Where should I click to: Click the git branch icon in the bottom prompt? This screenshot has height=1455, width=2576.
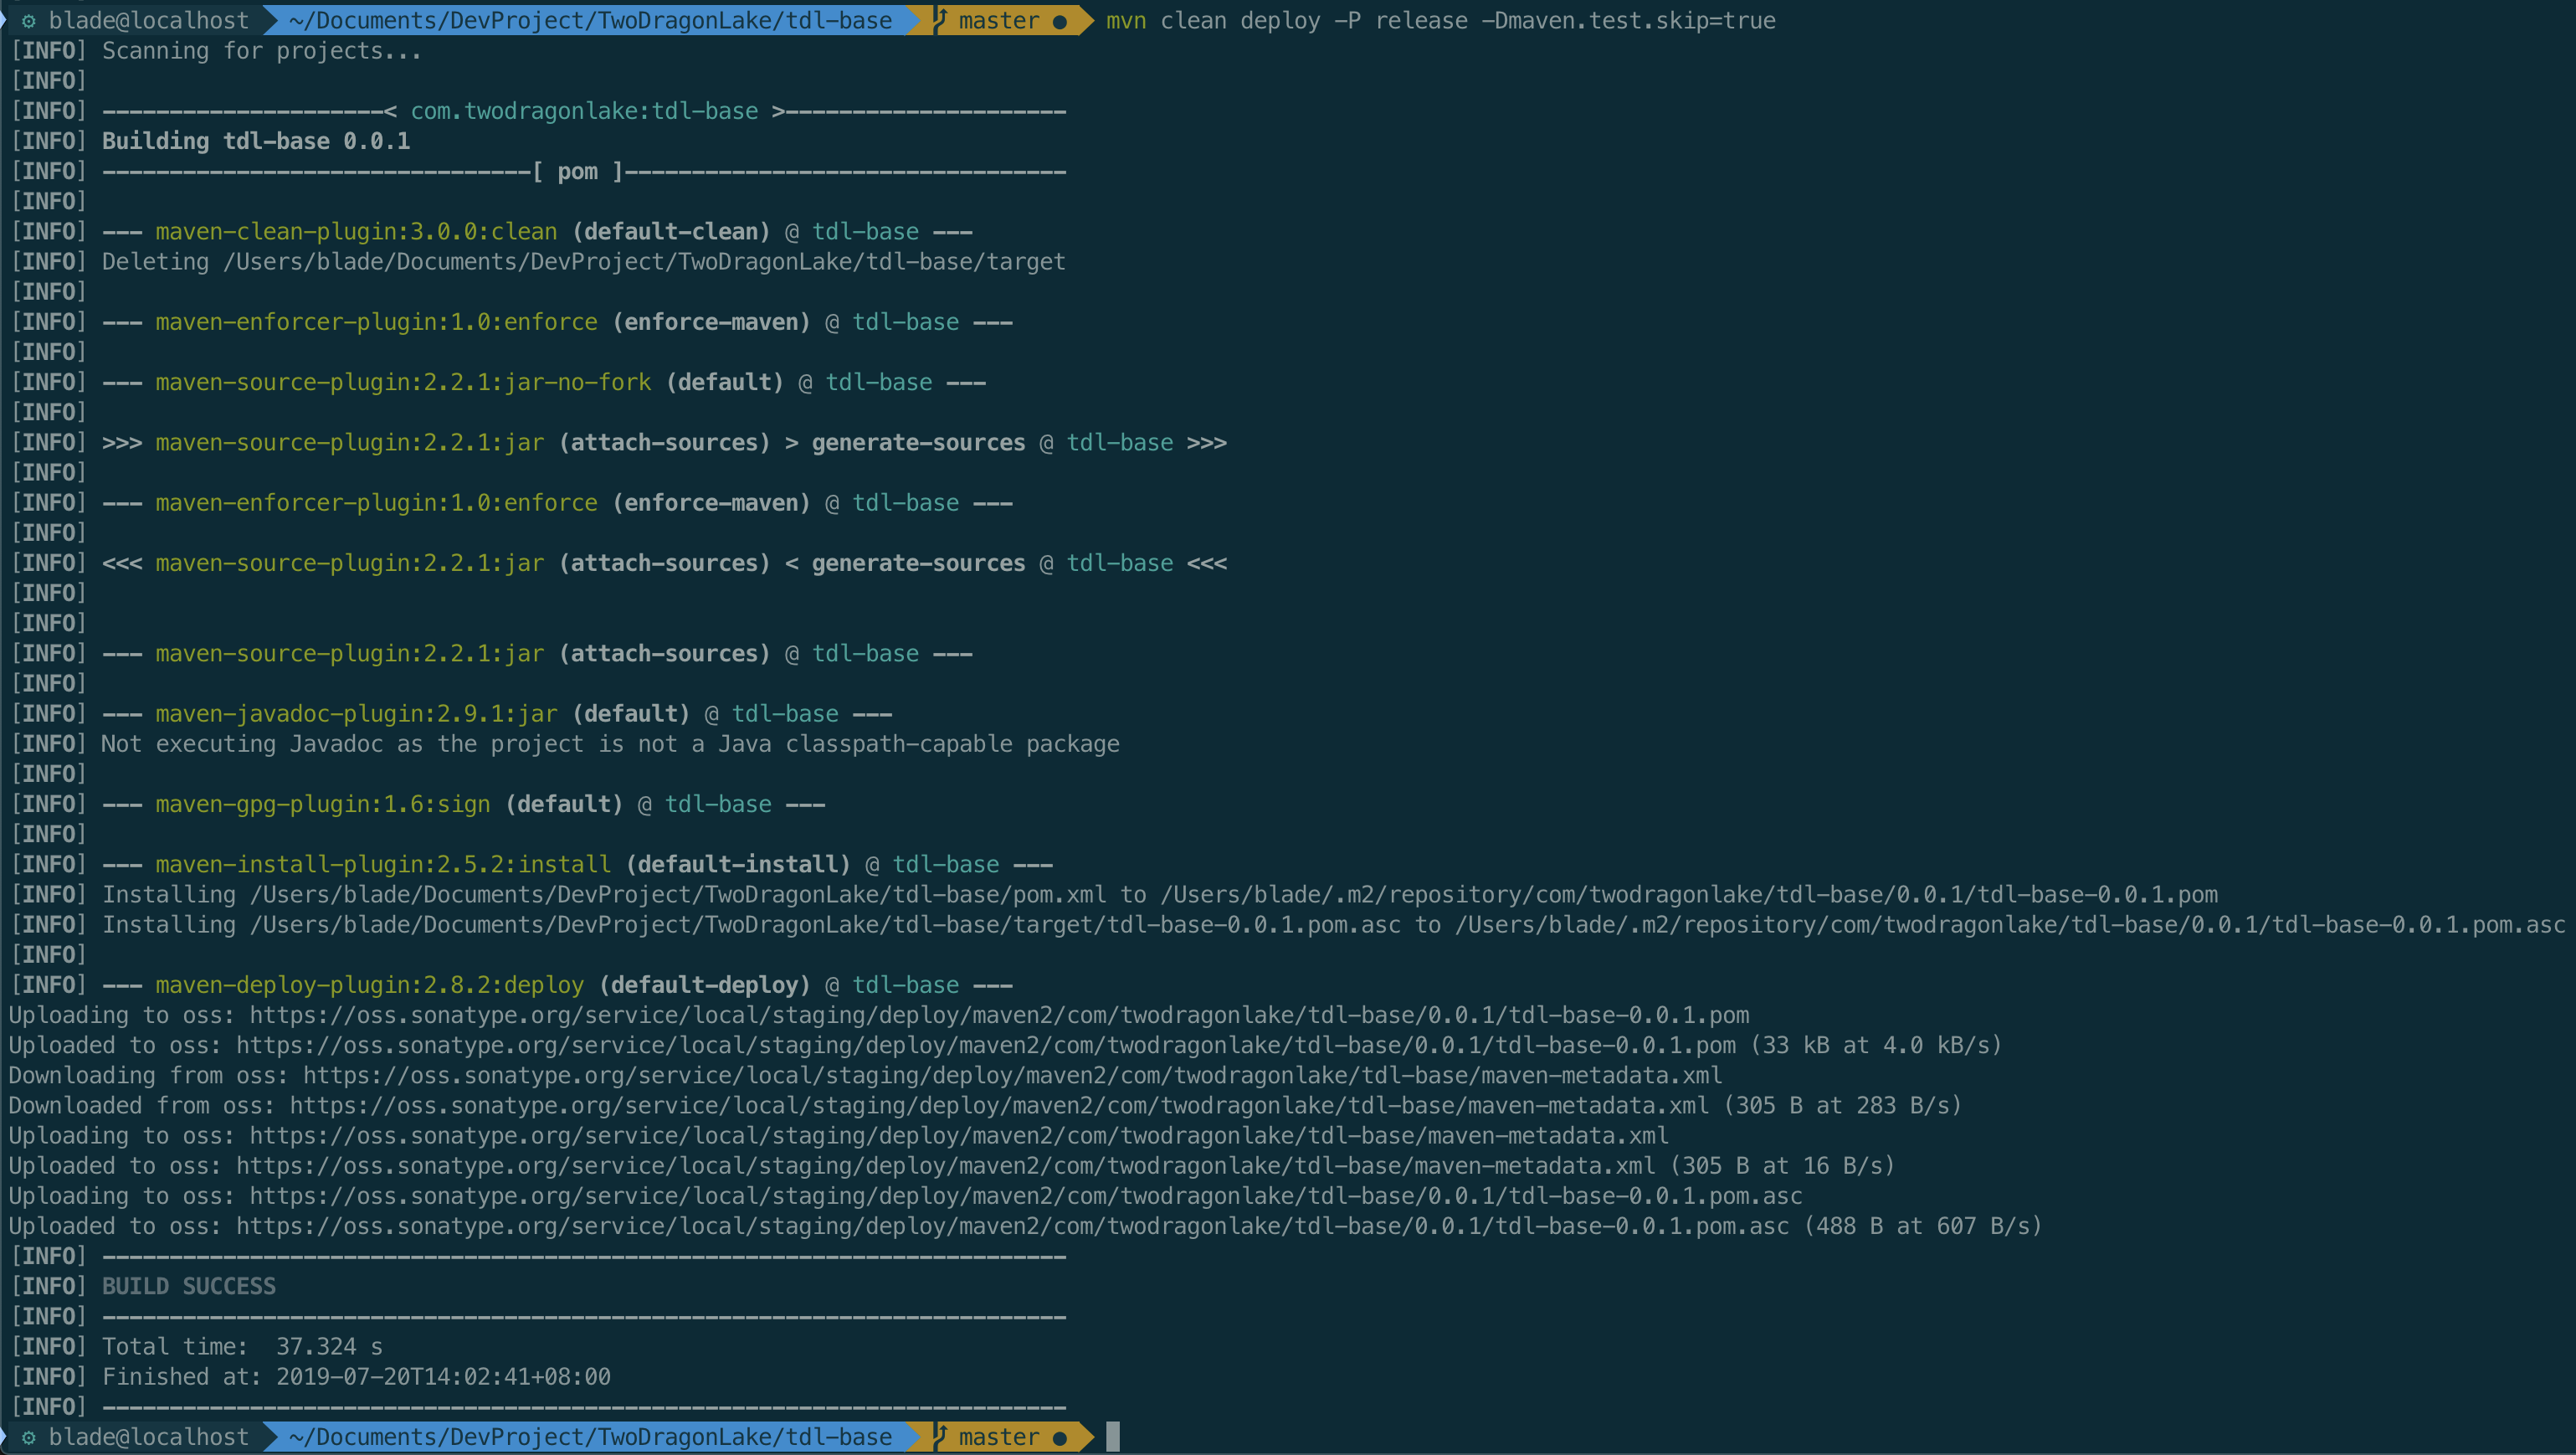click(940, 1437)
